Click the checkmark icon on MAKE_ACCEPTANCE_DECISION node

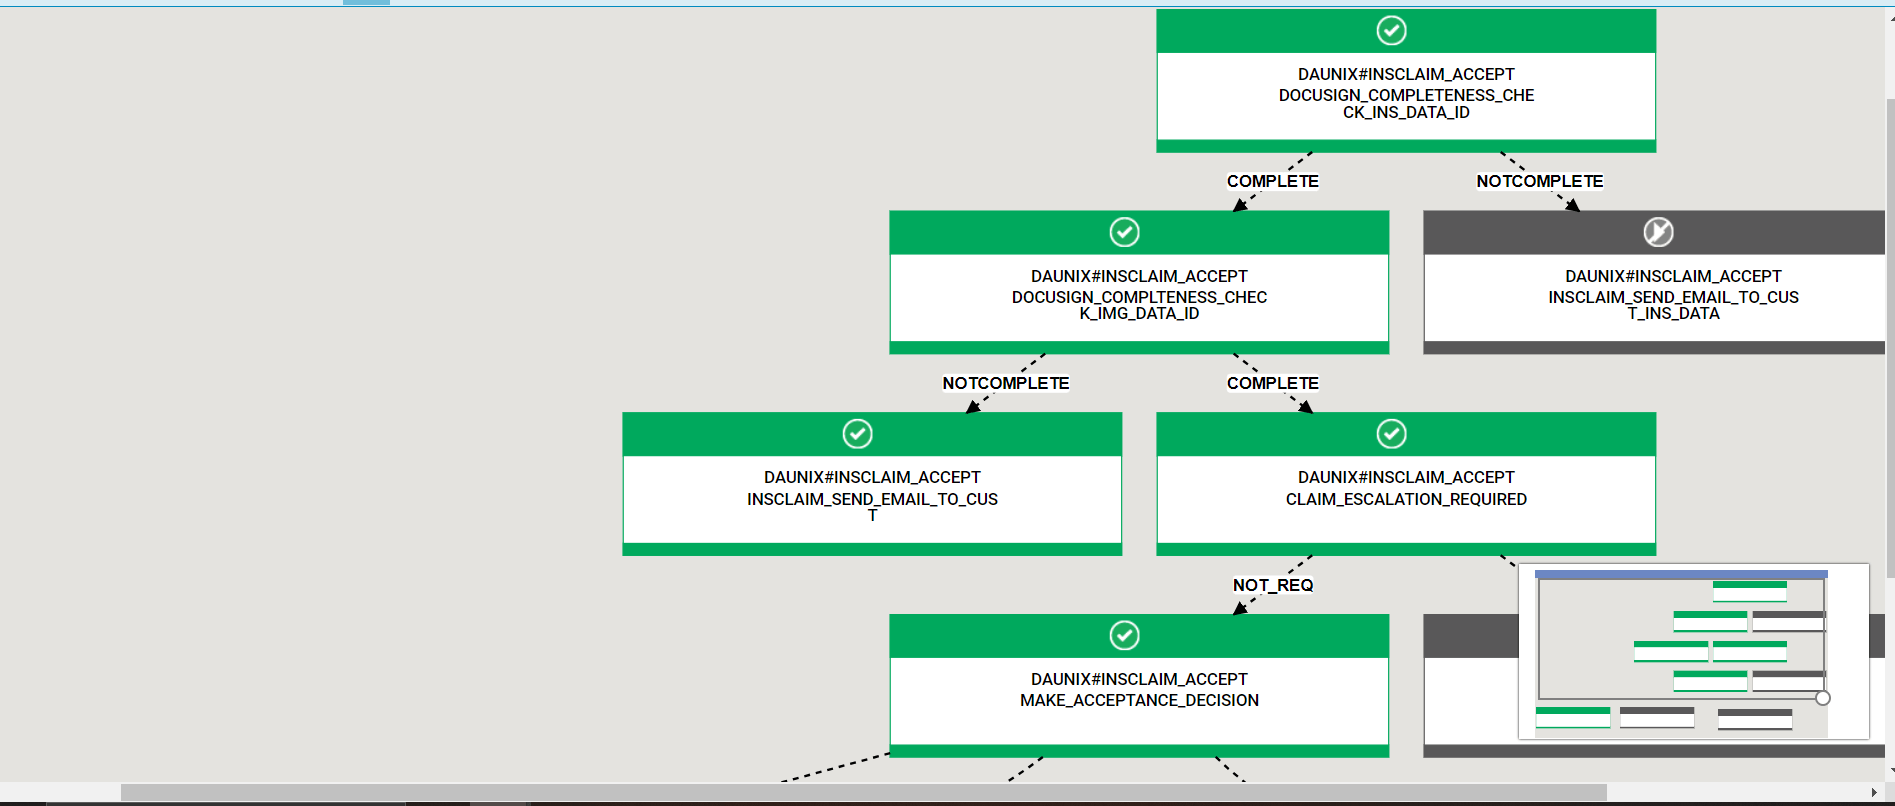click(x=1124, y=635)
